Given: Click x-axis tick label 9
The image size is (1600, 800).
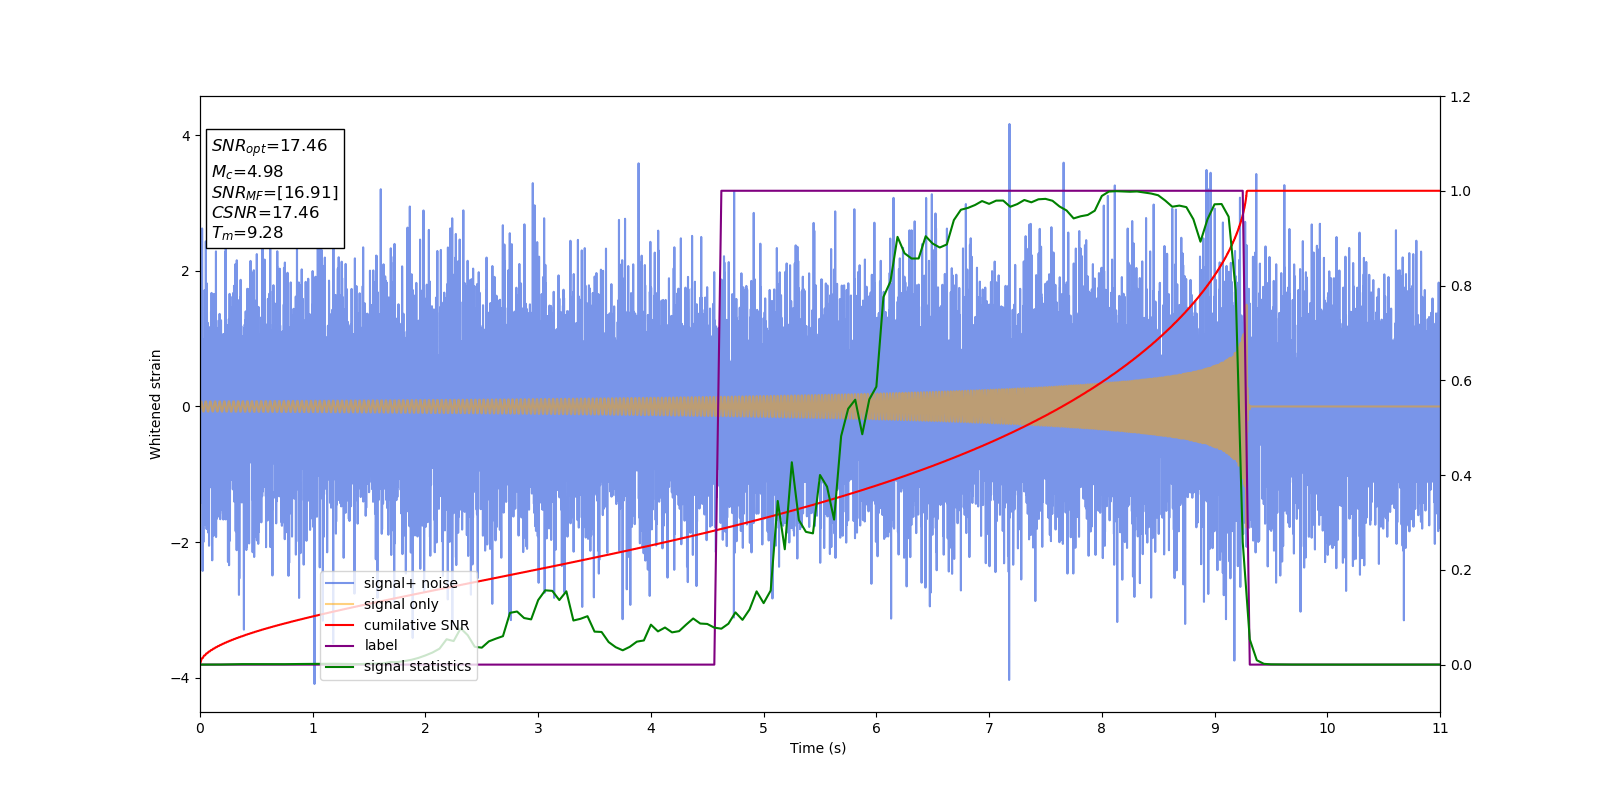Looking at the screenshot, I should pyautogui.click(x=1215, y=728).
